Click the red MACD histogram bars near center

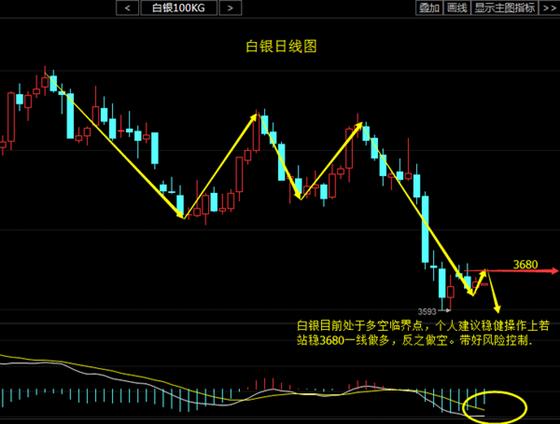point(269,384)
